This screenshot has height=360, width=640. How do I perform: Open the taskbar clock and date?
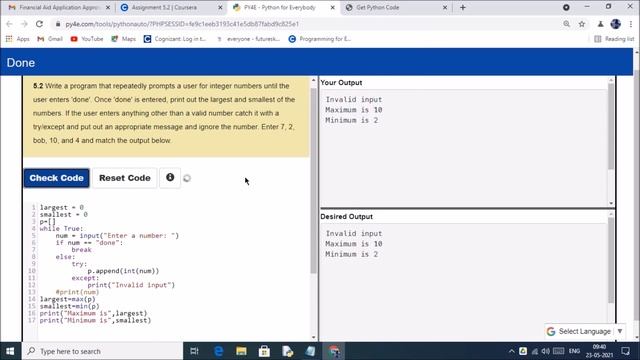(599, 351)
